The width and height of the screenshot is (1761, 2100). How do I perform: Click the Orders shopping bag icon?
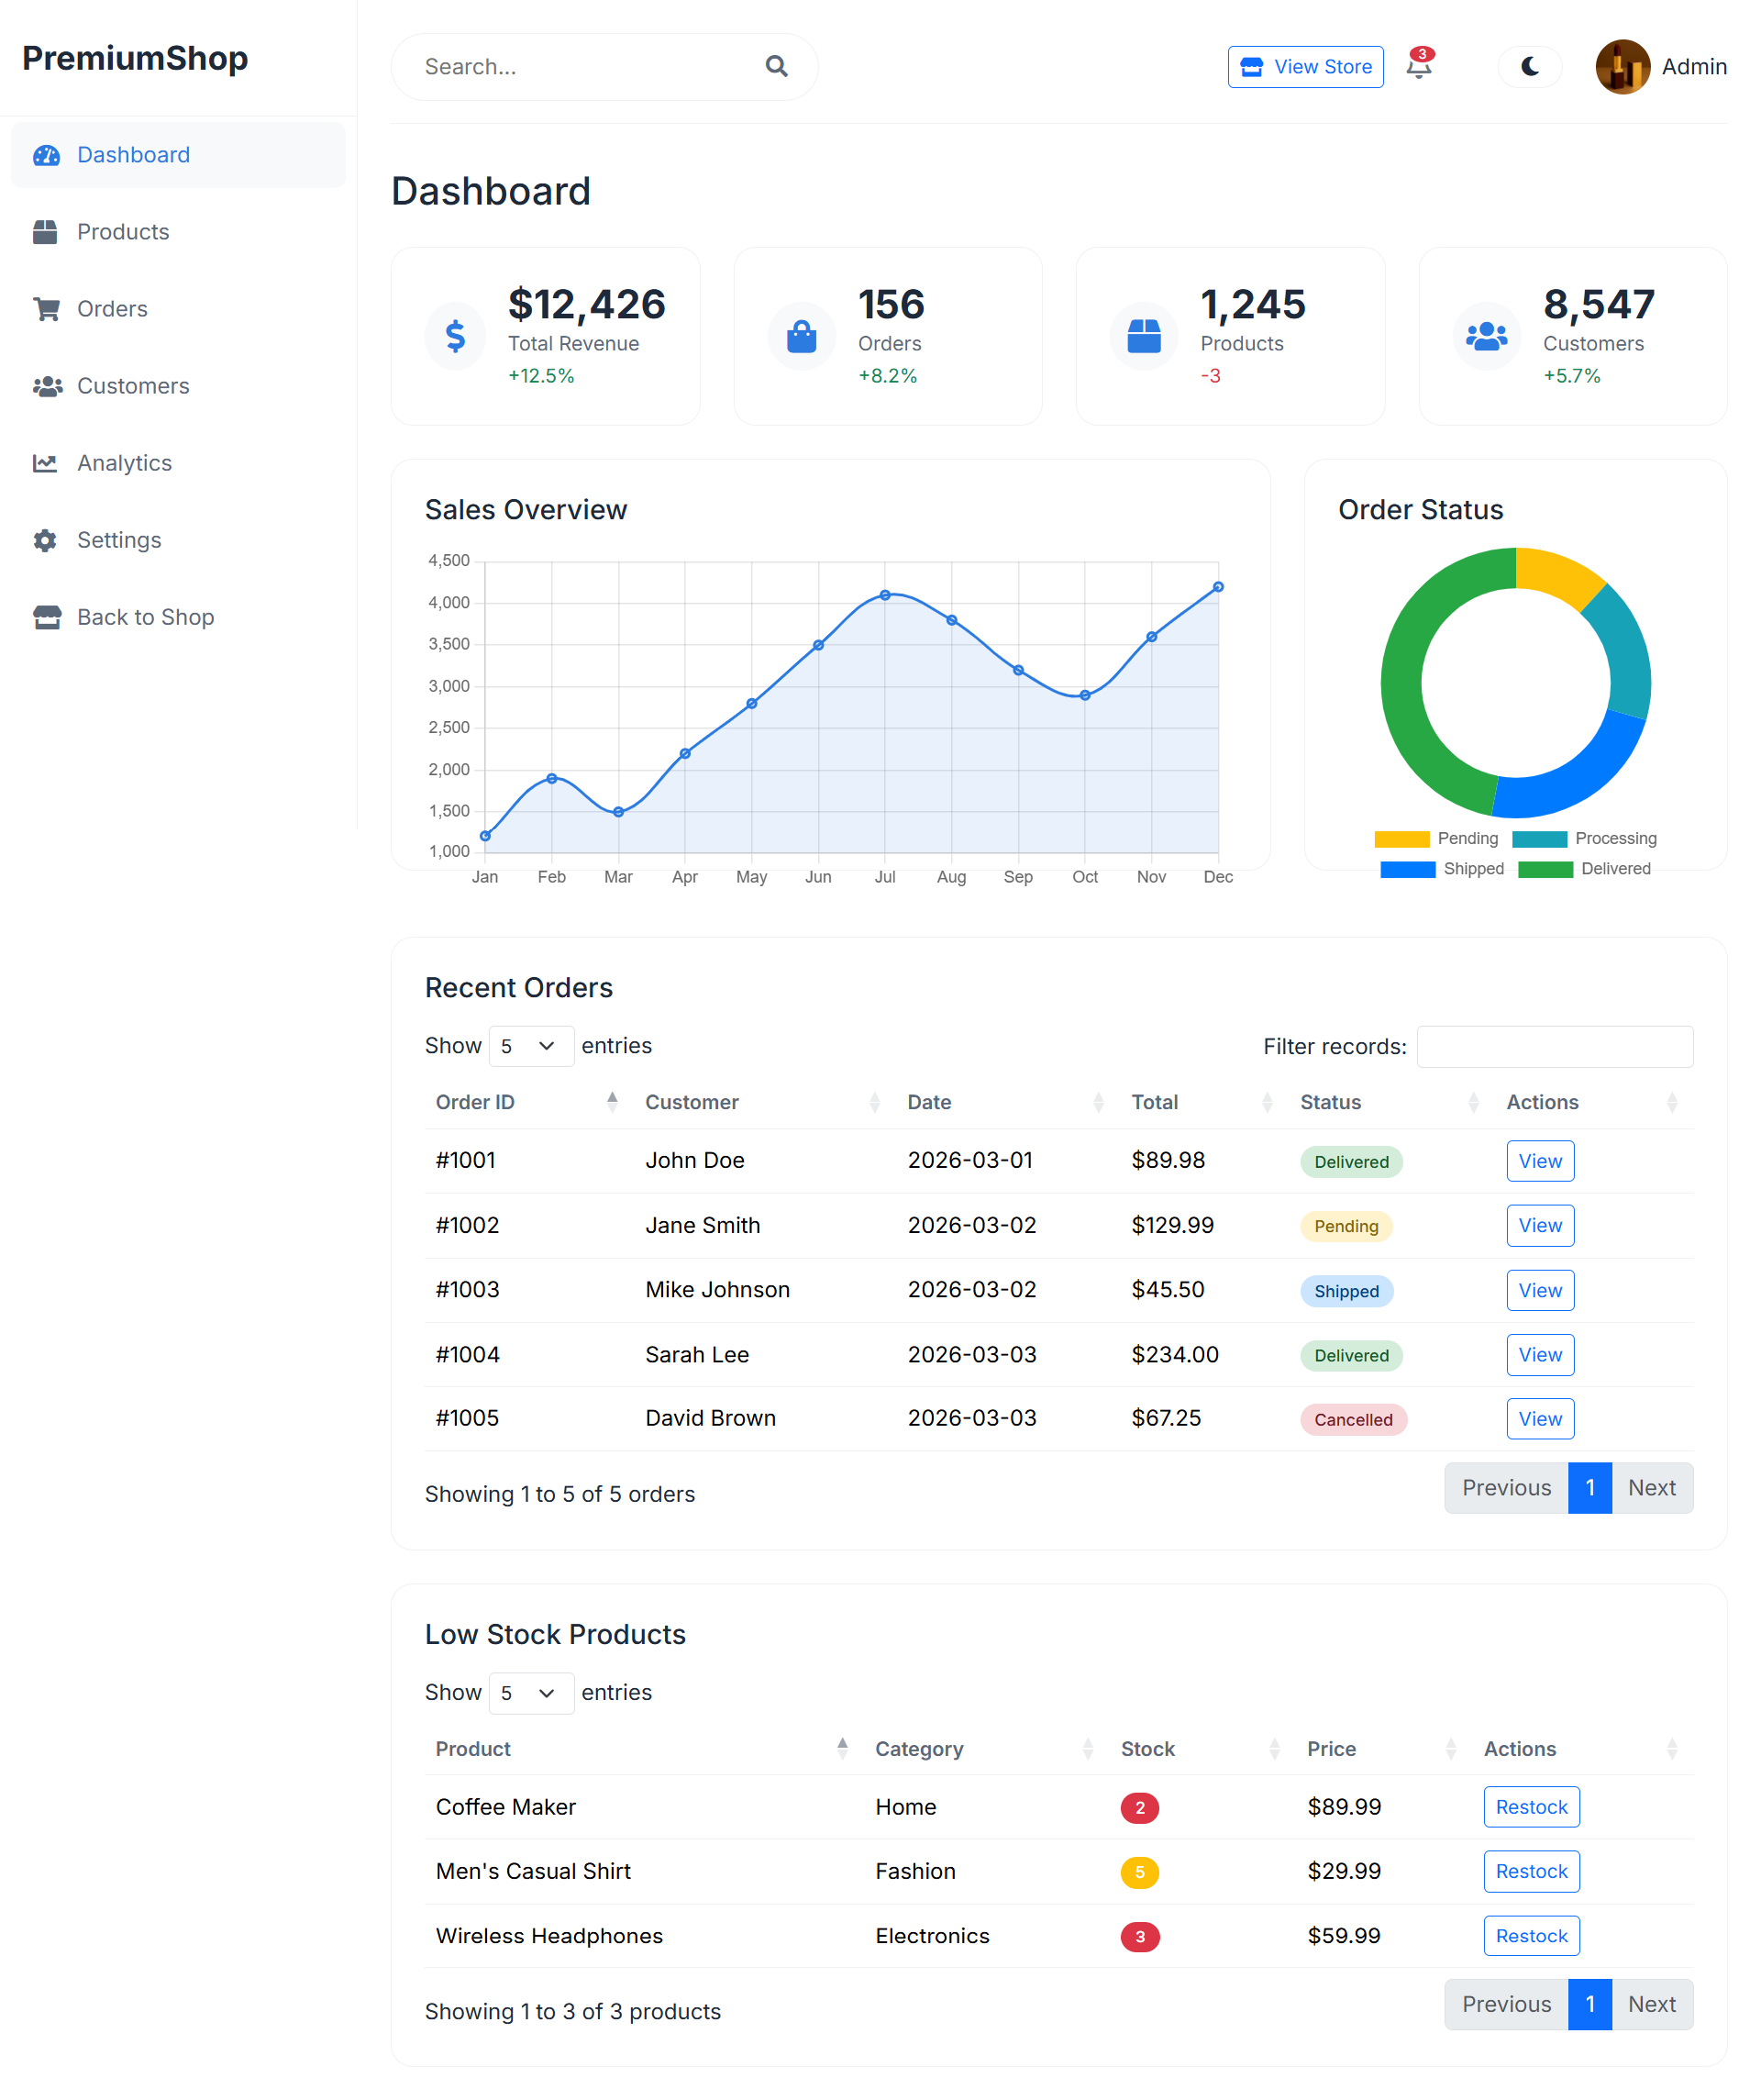click(801, 336)
